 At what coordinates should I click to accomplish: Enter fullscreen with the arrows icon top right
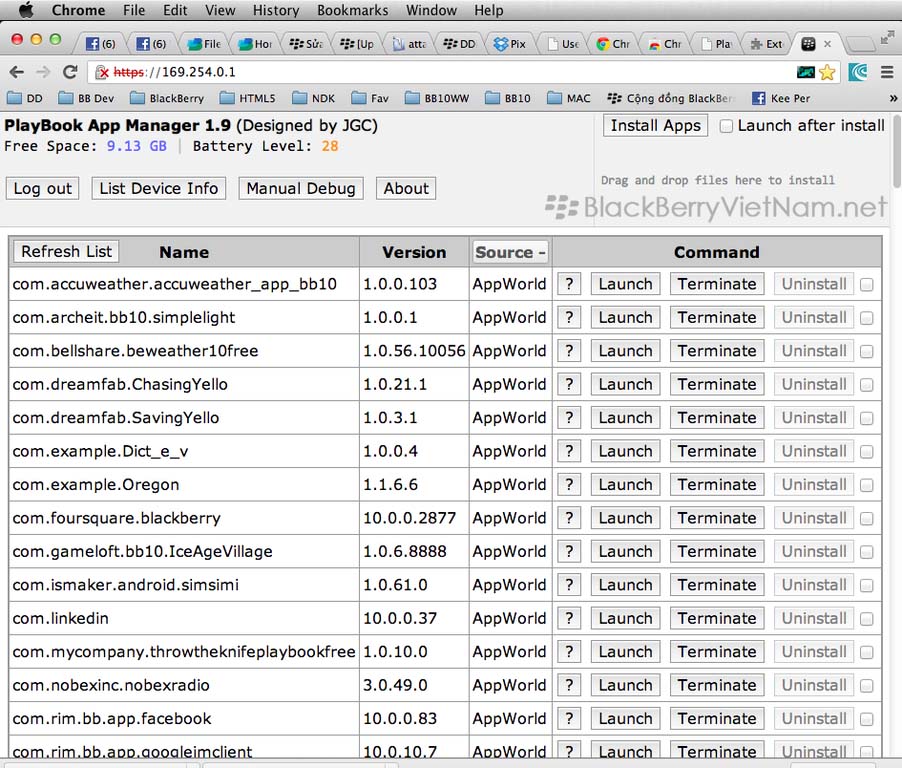click(x=886, y=37)
